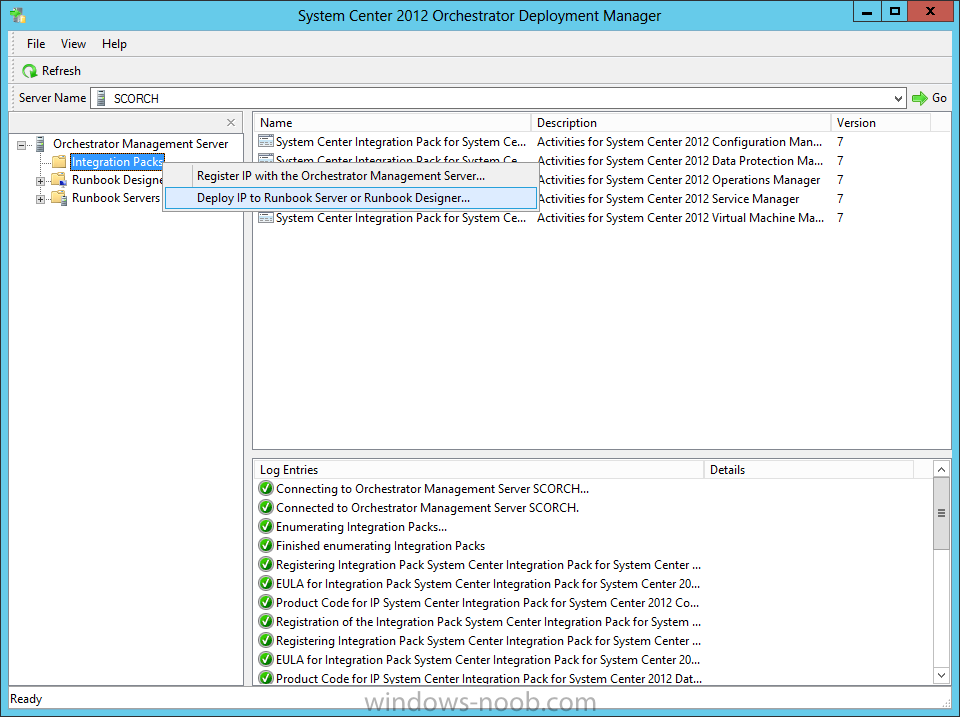This screenshot has height=717, width=960.
Task: Click 'Finished enumerating Integration Packs' log entry
Action: click(380, 546)
